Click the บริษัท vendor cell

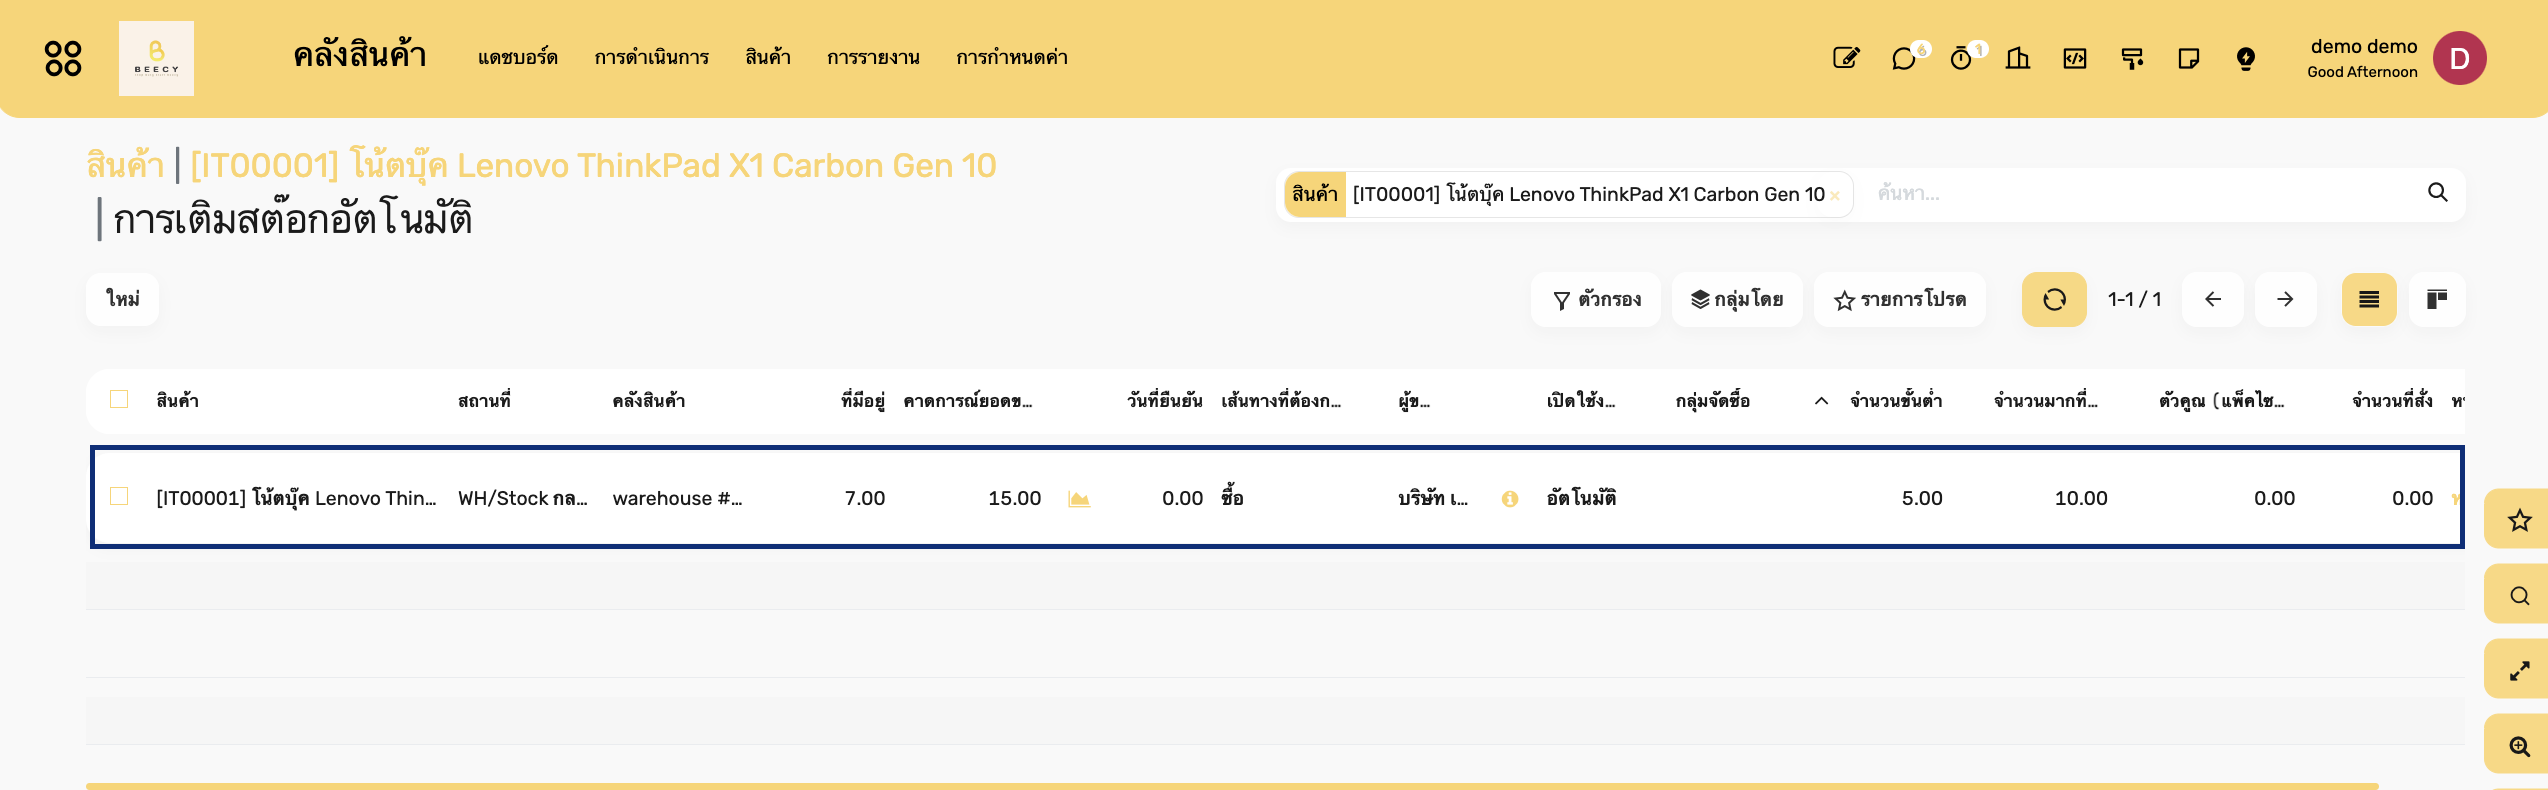1433,498
